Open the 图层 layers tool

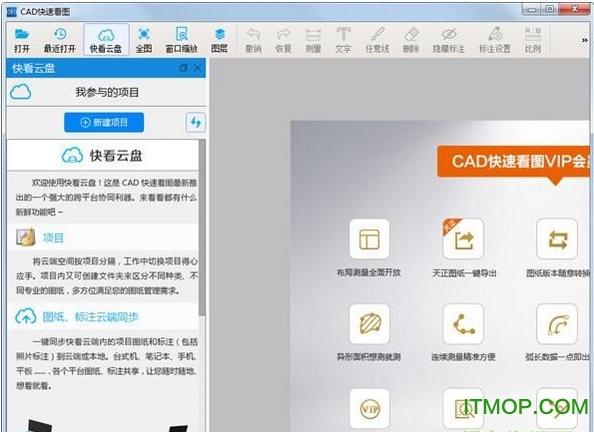tap(220, 40)
